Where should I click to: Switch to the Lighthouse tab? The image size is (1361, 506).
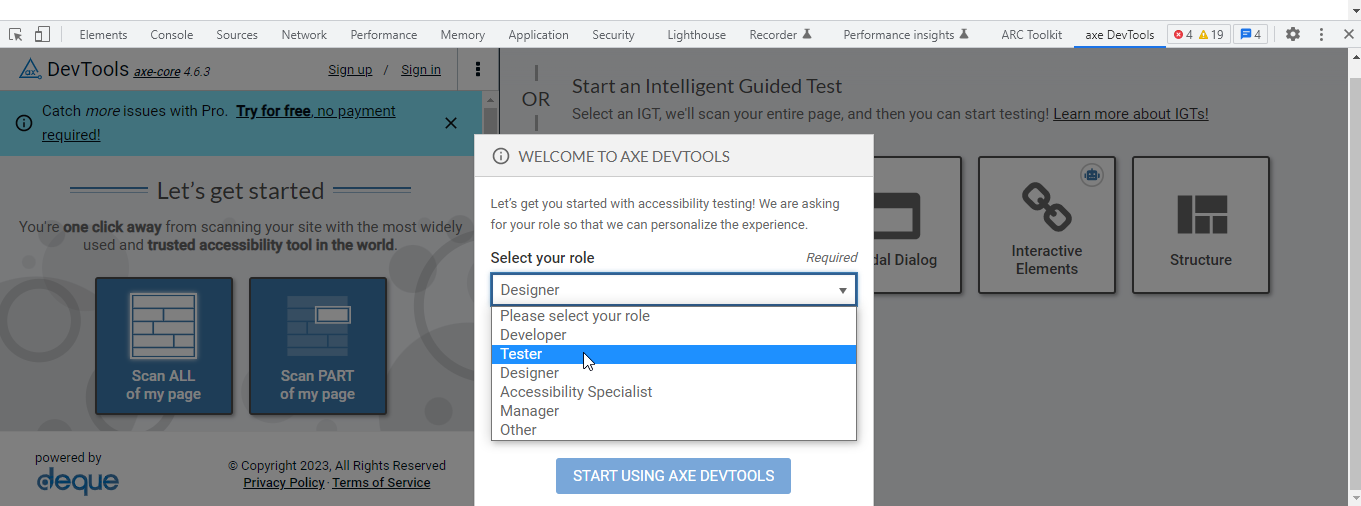point(696,34)
